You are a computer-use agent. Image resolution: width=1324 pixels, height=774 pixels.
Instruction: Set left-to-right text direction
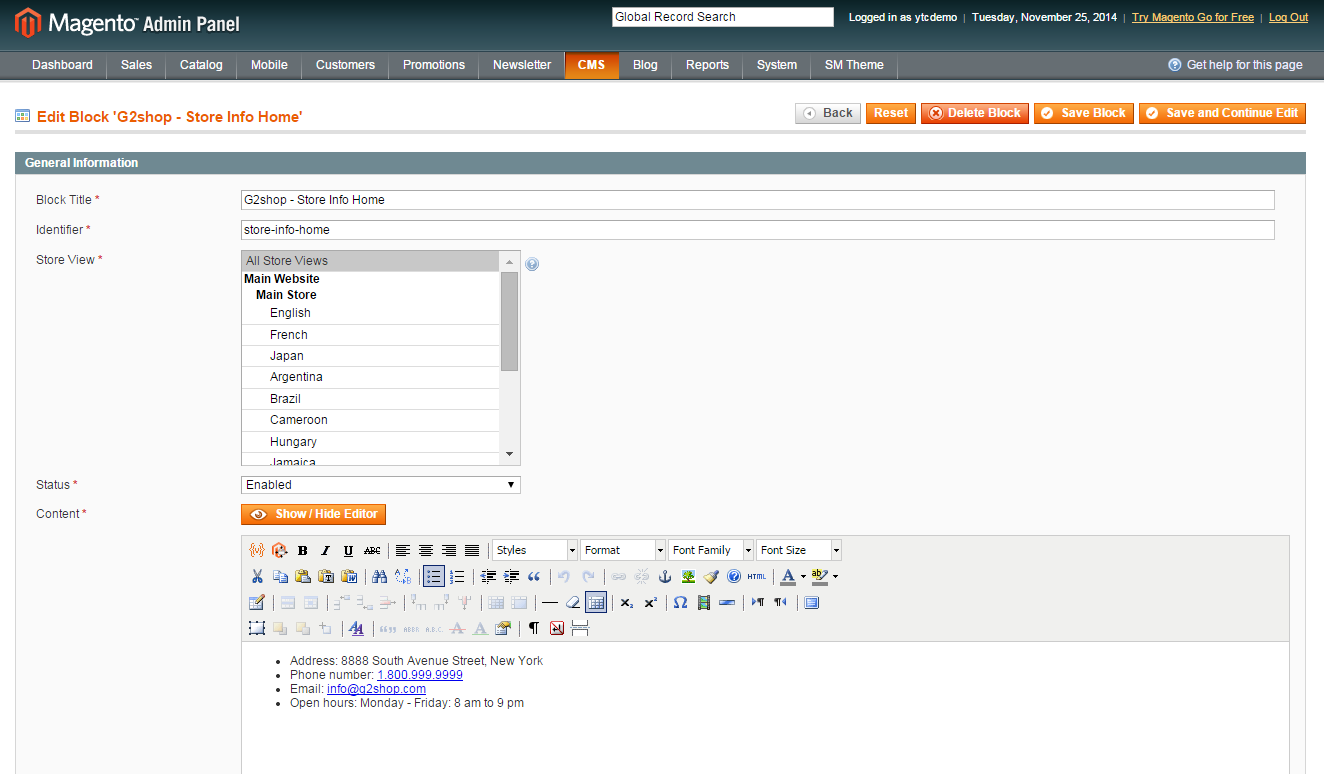pyautogui.click(x=757, y=603)
